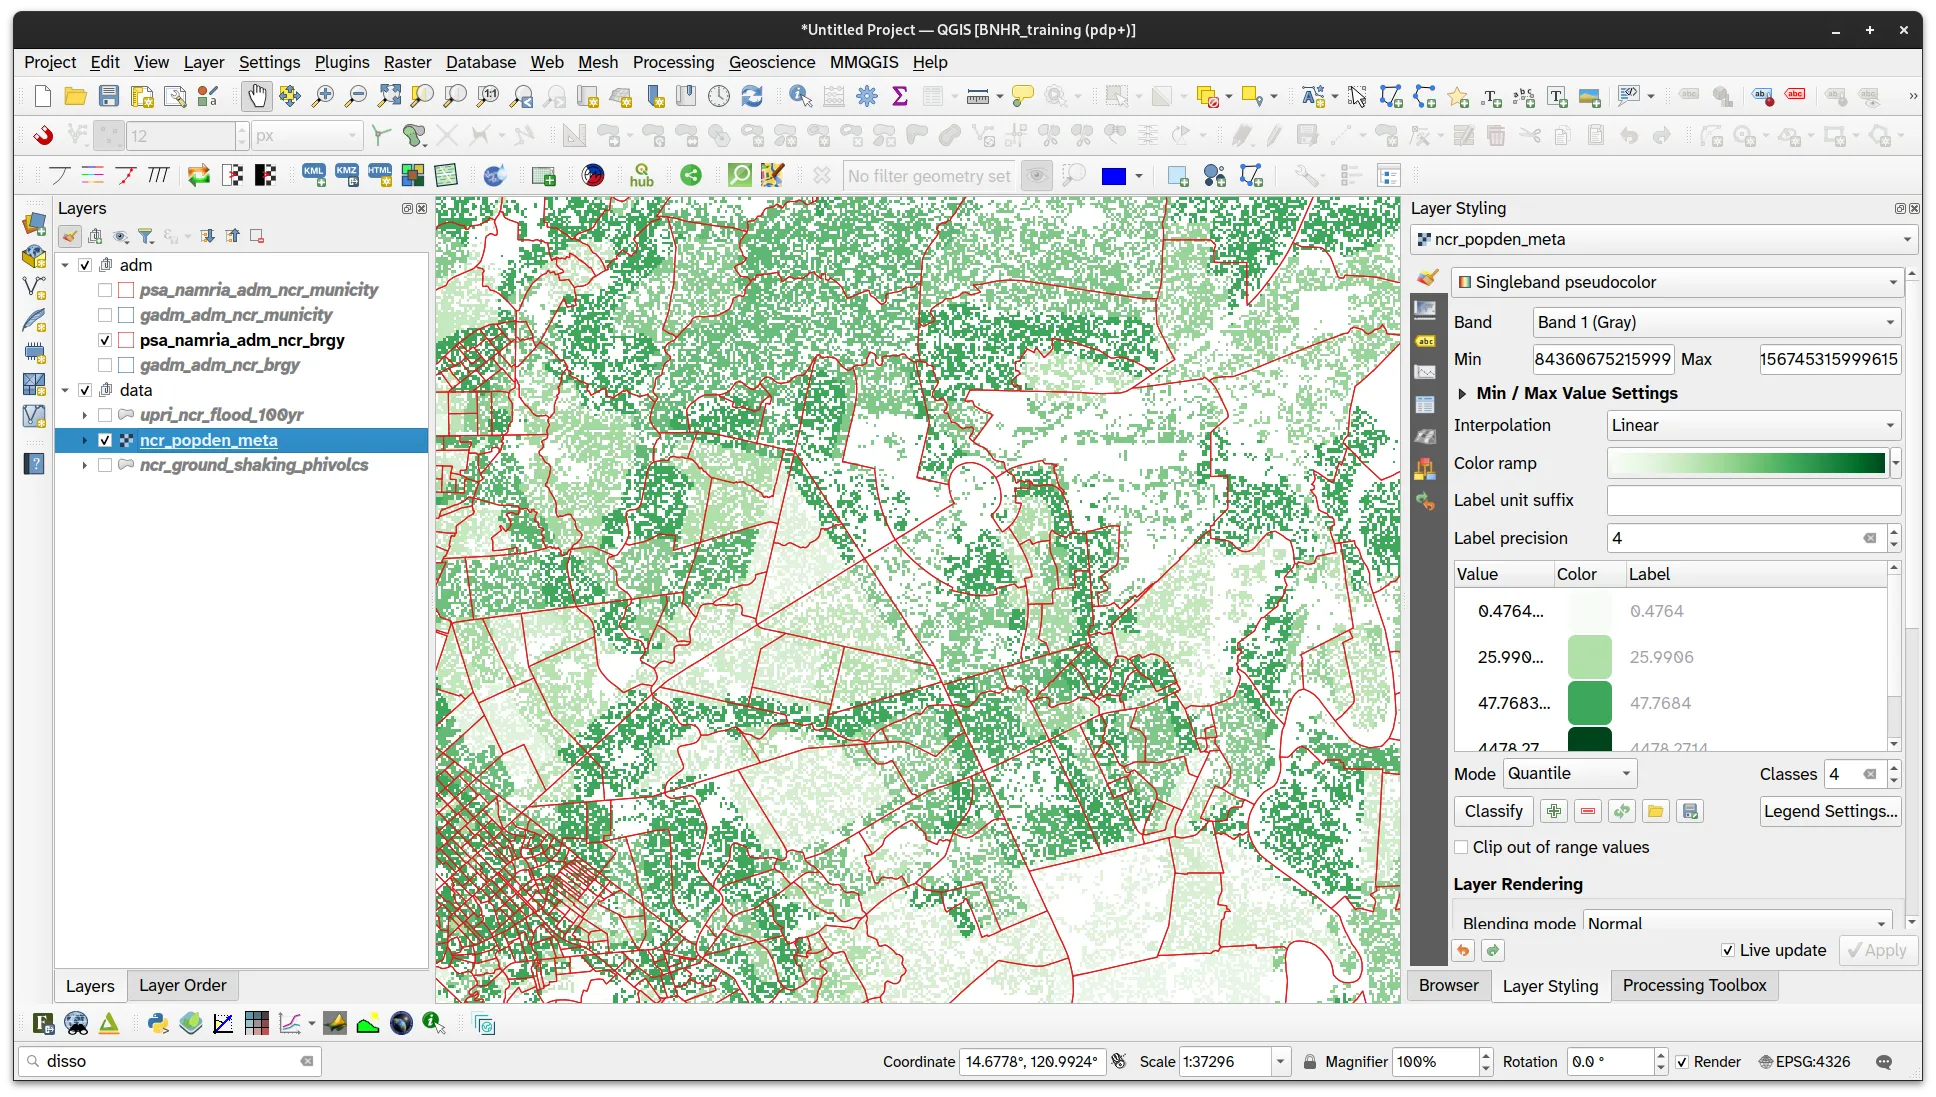
Task: Open the Raster menu
Action: pos(407,62)
